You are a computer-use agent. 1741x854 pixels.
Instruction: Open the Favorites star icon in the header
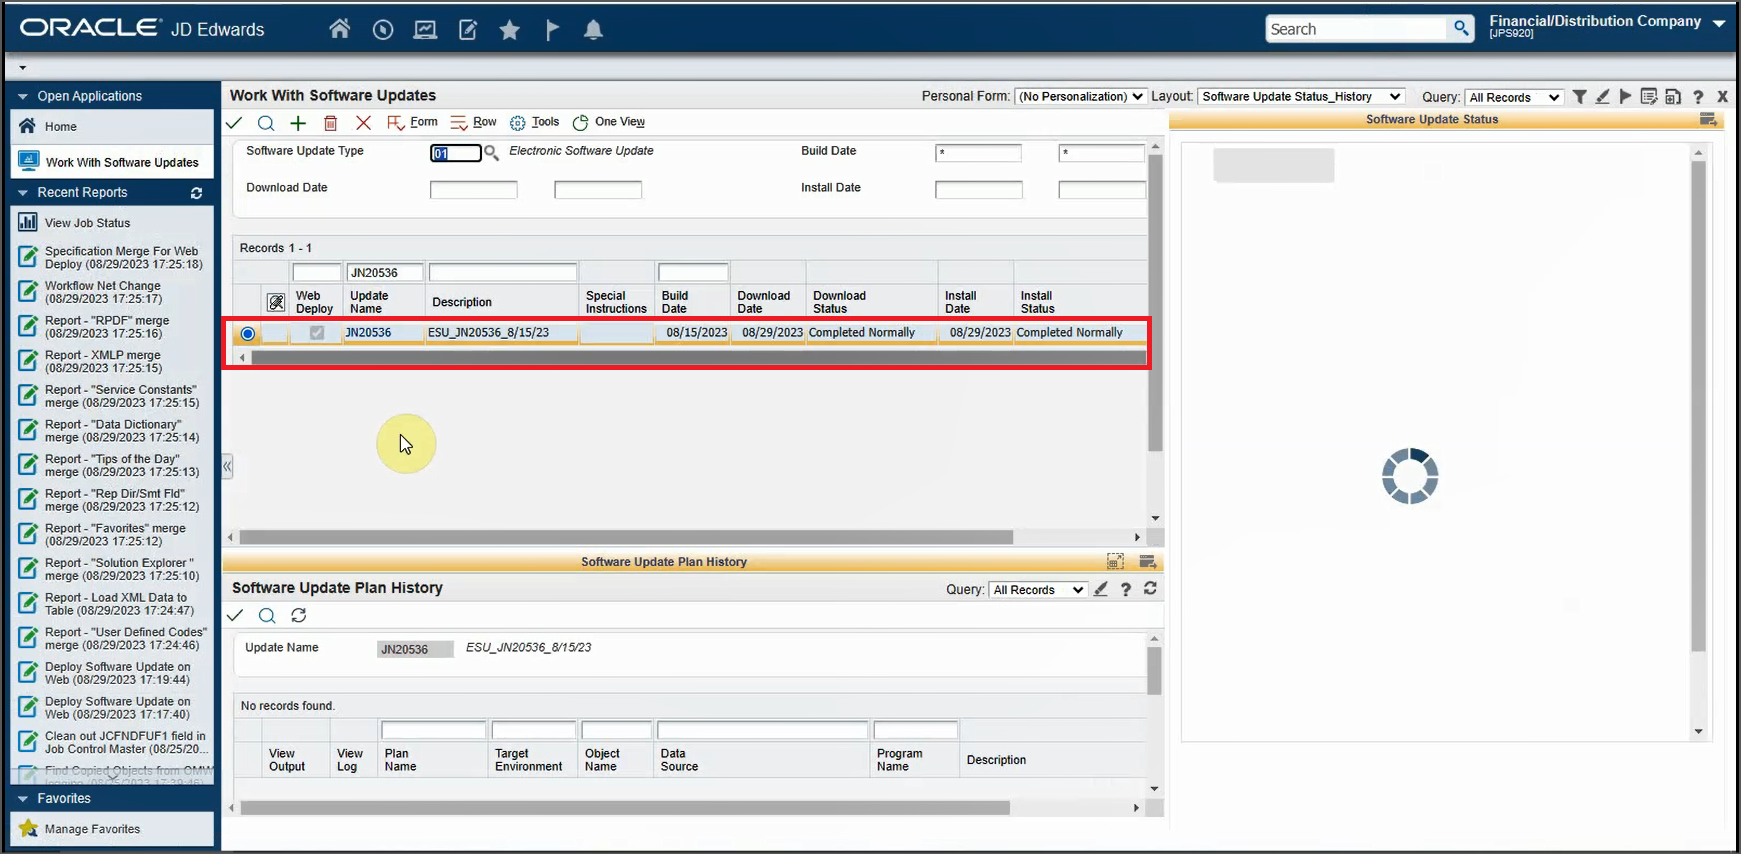(510, 30)
